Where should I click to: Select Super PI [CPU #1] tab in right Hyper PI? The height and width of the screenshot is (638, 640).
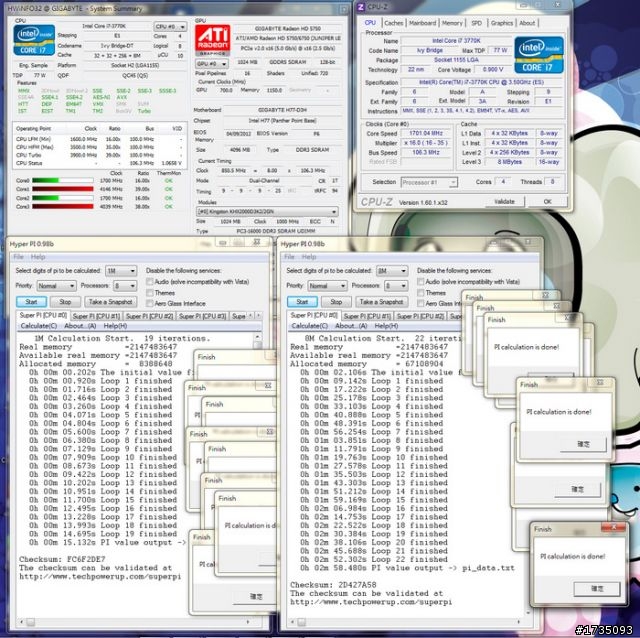(x=367, y=316)
